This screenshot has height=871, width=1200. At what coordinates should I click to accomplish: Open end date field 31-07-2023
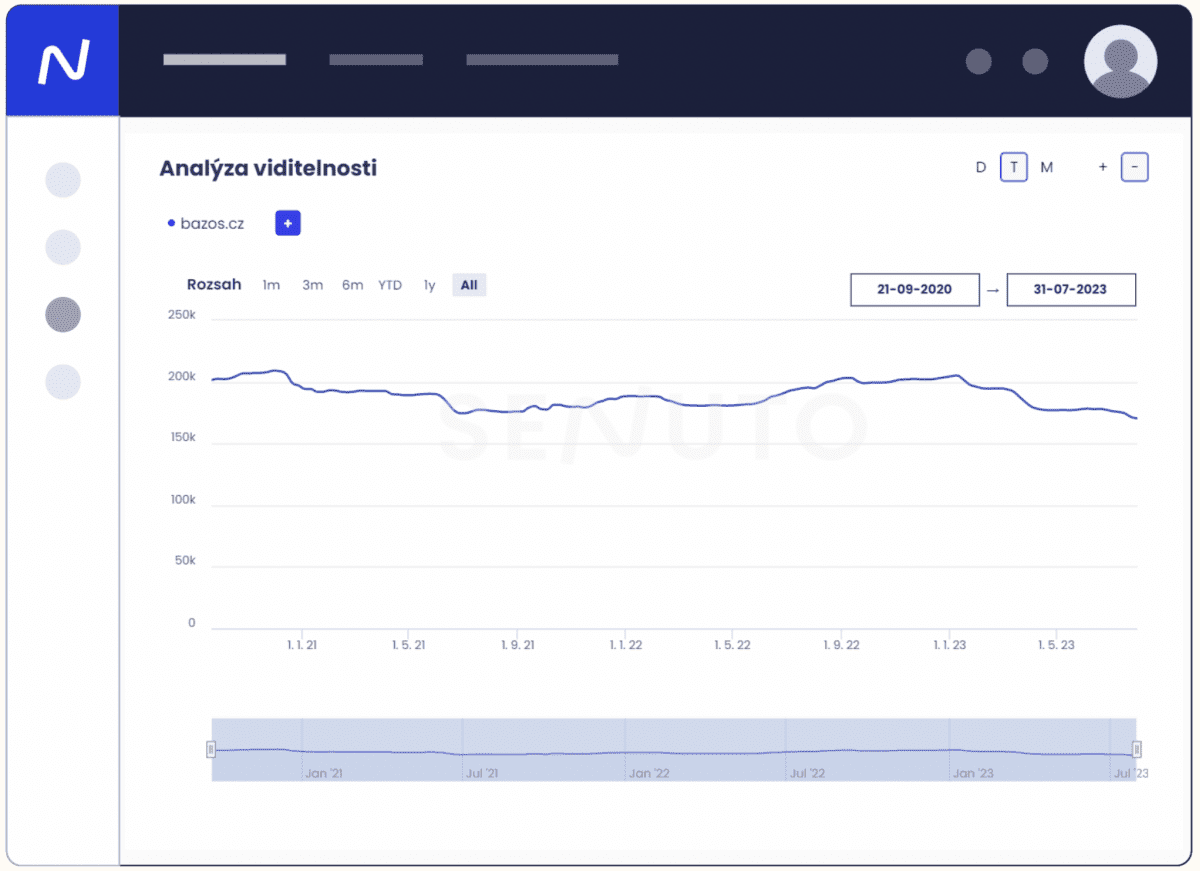tap(1071, 290)
